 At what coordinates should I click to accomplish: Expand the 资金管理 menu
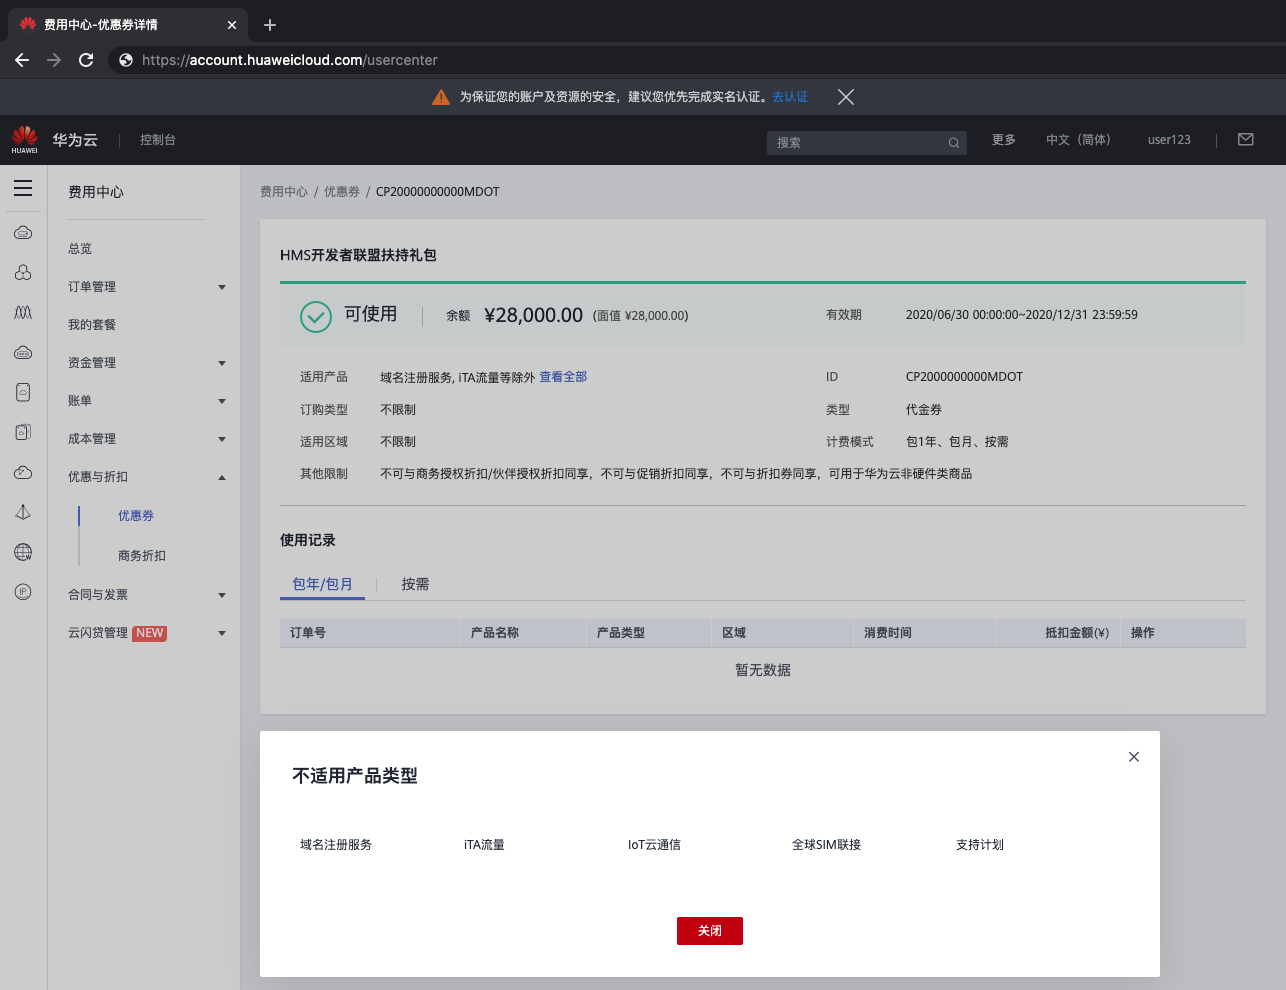[222, 363]
